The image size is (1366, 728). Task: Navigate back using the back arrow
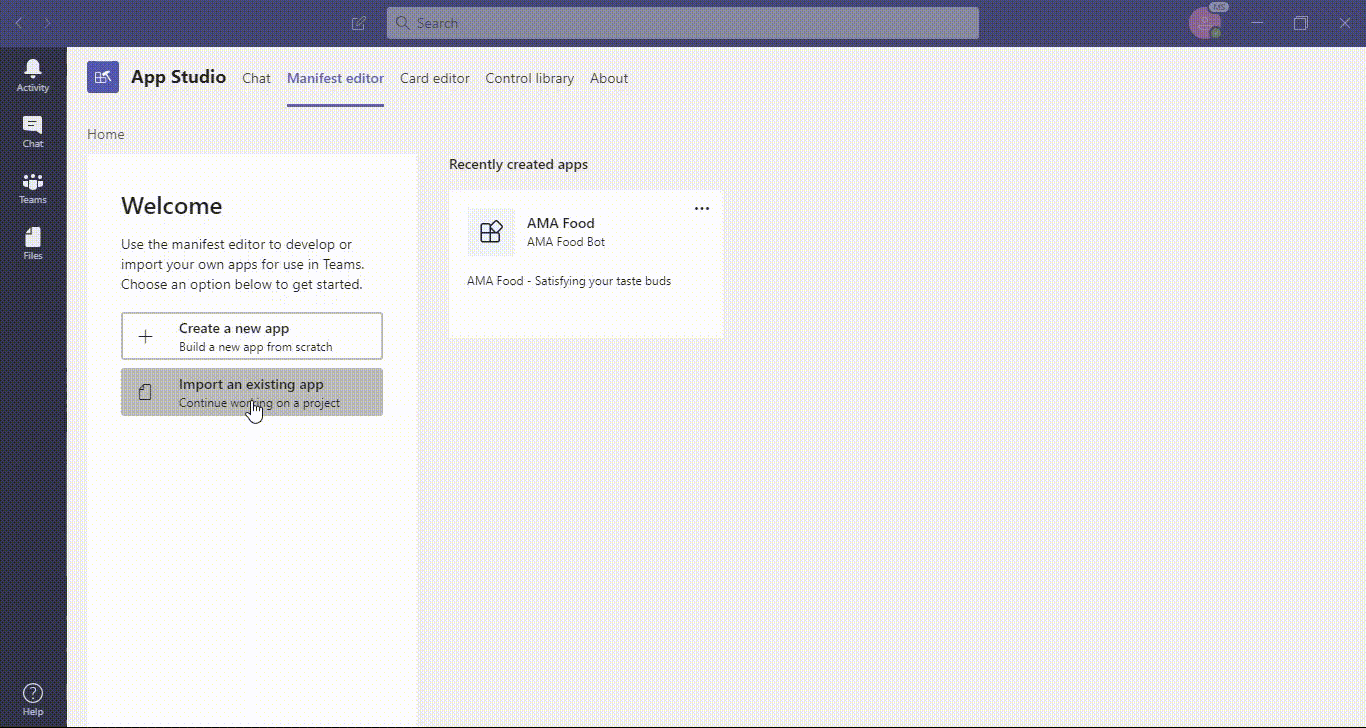tap(19, 23)
